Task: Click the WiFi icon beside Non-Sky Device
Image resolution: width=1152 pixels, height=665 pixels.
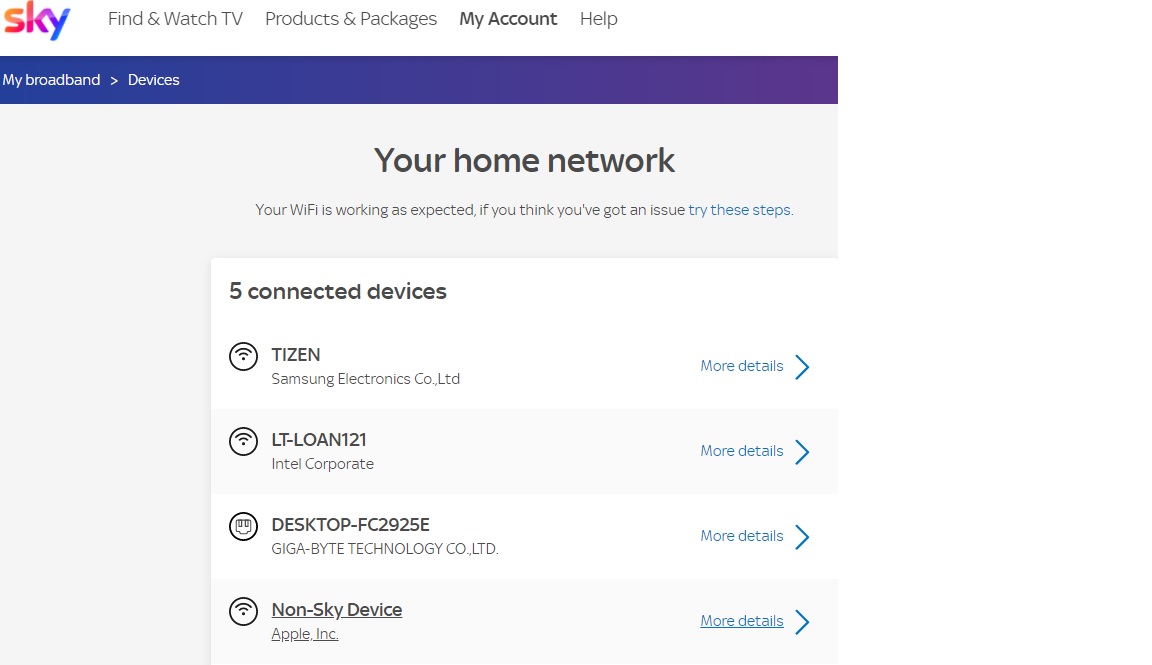Action: 243,611
